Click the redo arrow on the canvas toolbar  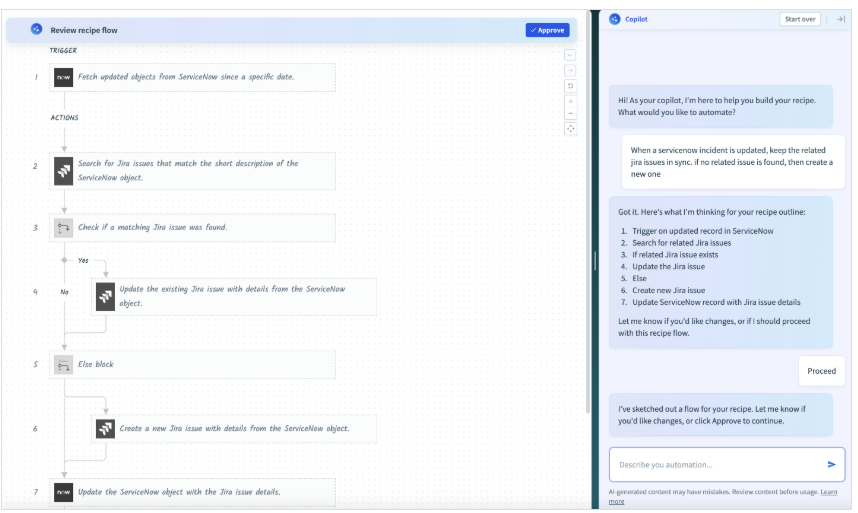coord(570,71)
